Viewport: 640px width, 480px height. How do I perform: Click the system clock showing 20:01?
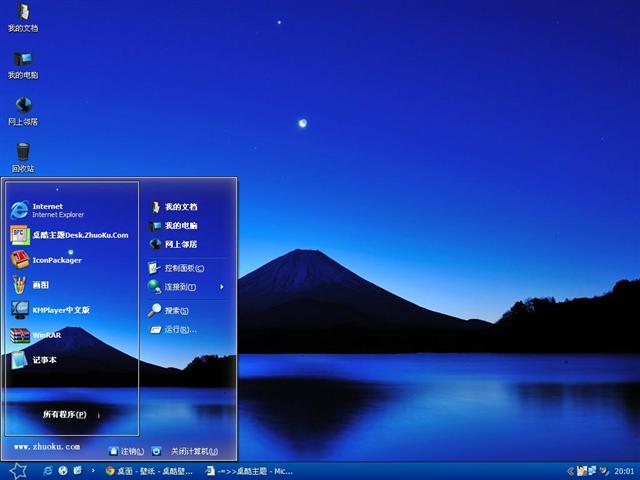624,470
